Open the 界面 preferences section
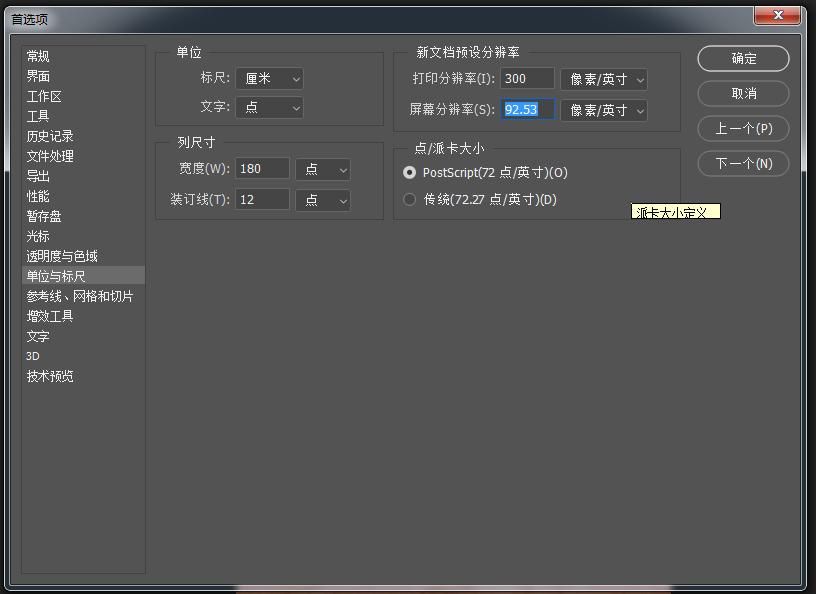The image size is (816, 594). pos(37,76)
